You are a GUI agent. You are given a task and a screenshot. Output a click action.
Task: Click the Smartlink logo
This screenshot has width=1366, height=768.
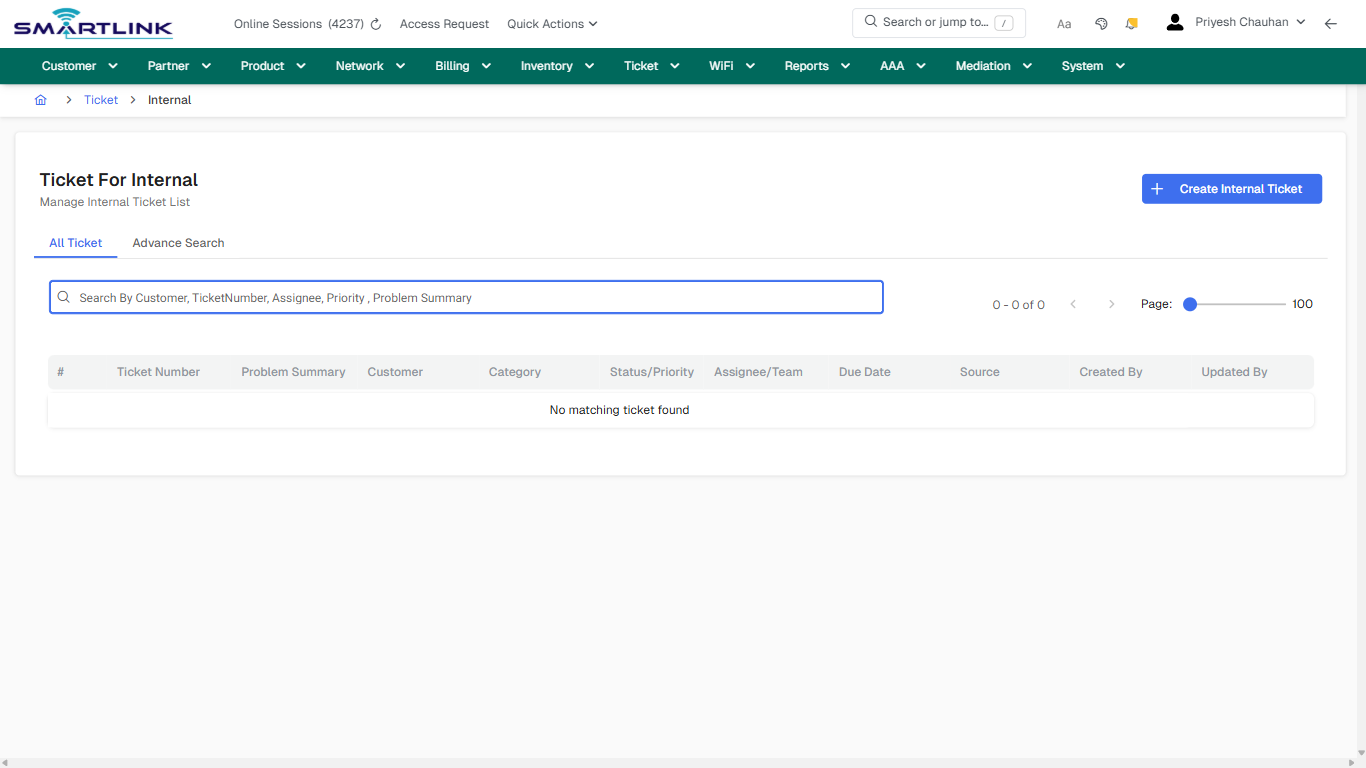92,23
